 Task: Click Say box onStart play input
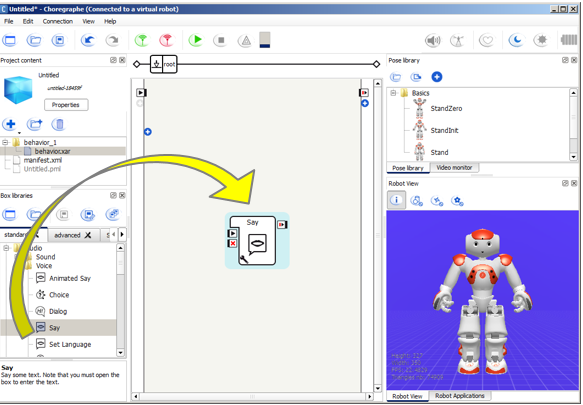point(232,233)
